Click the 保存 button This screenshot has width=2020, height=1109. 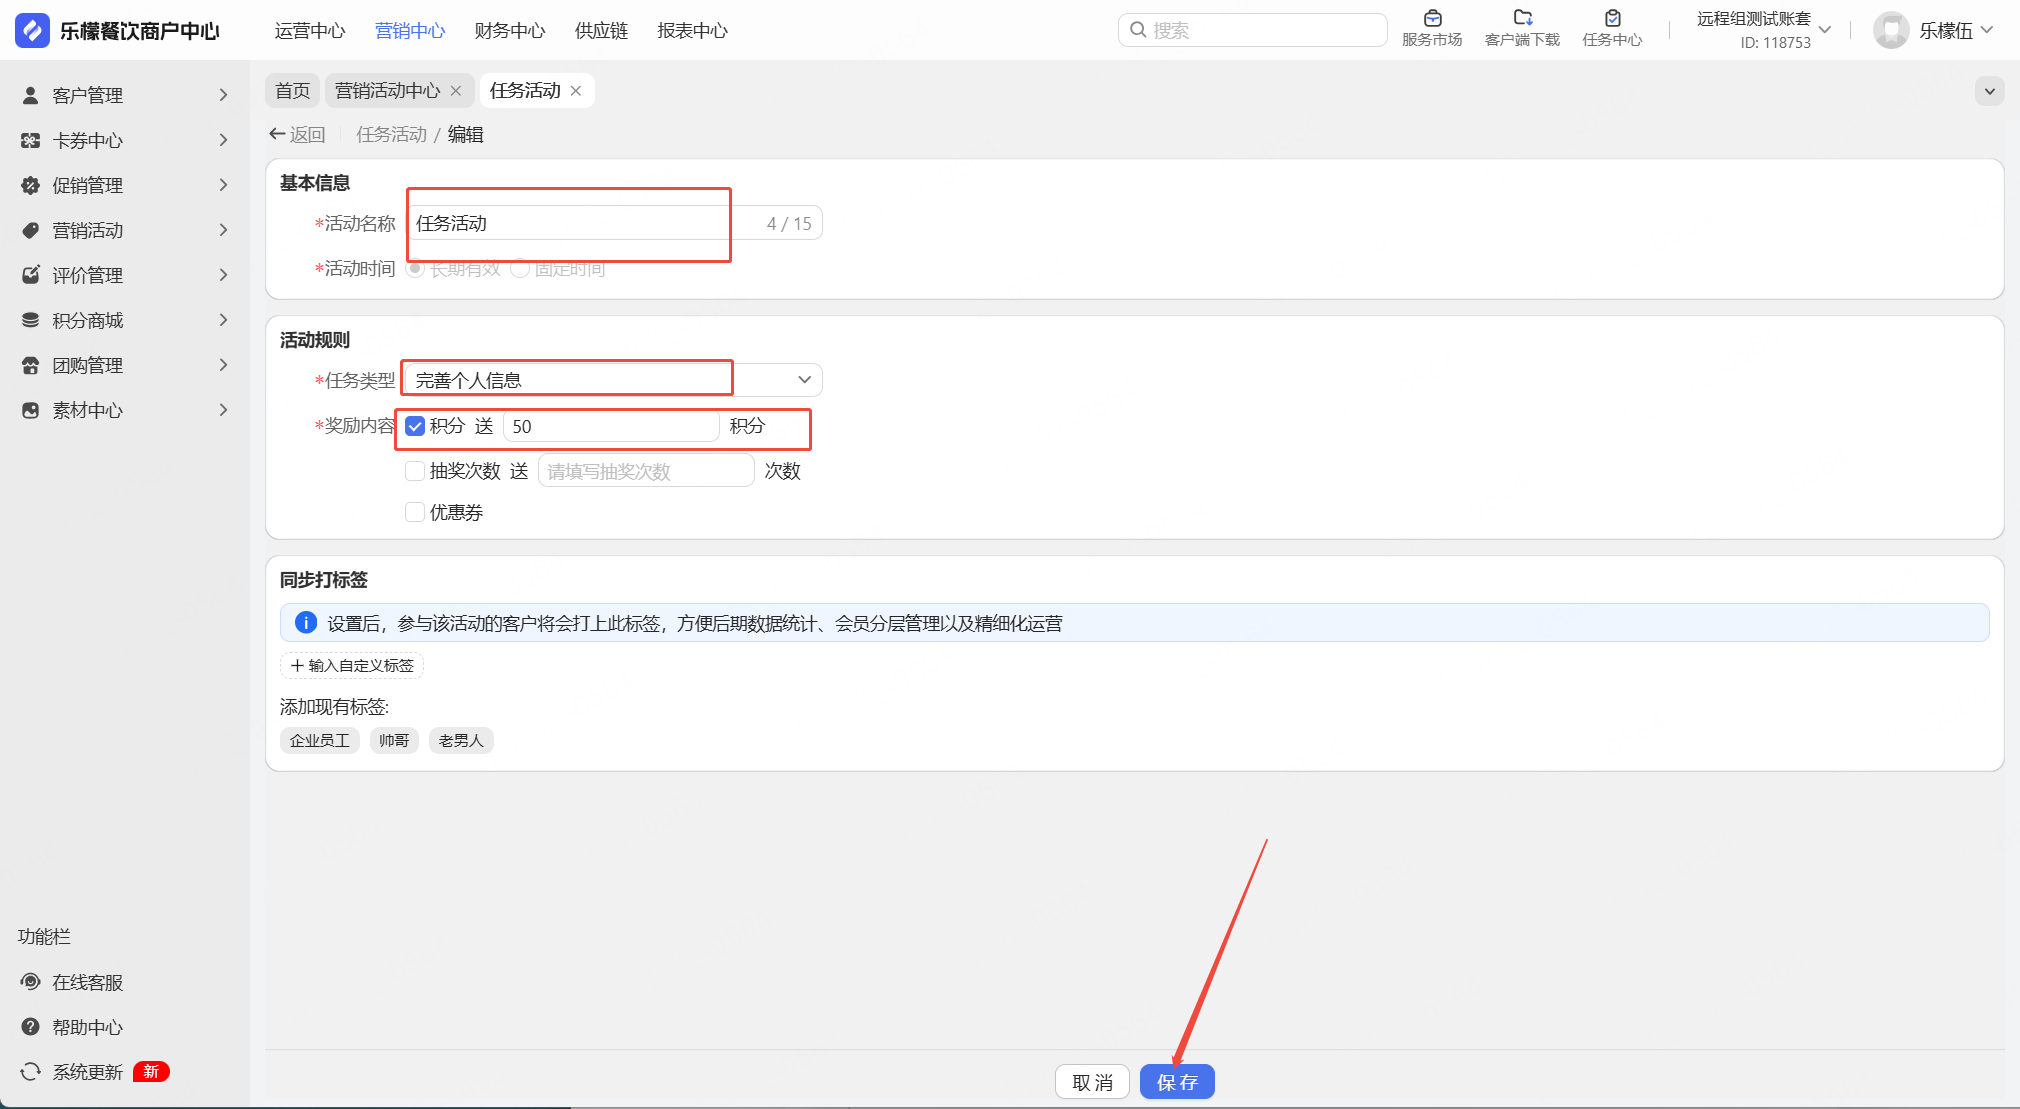pyautogui.click(x=1177, y=1082)
